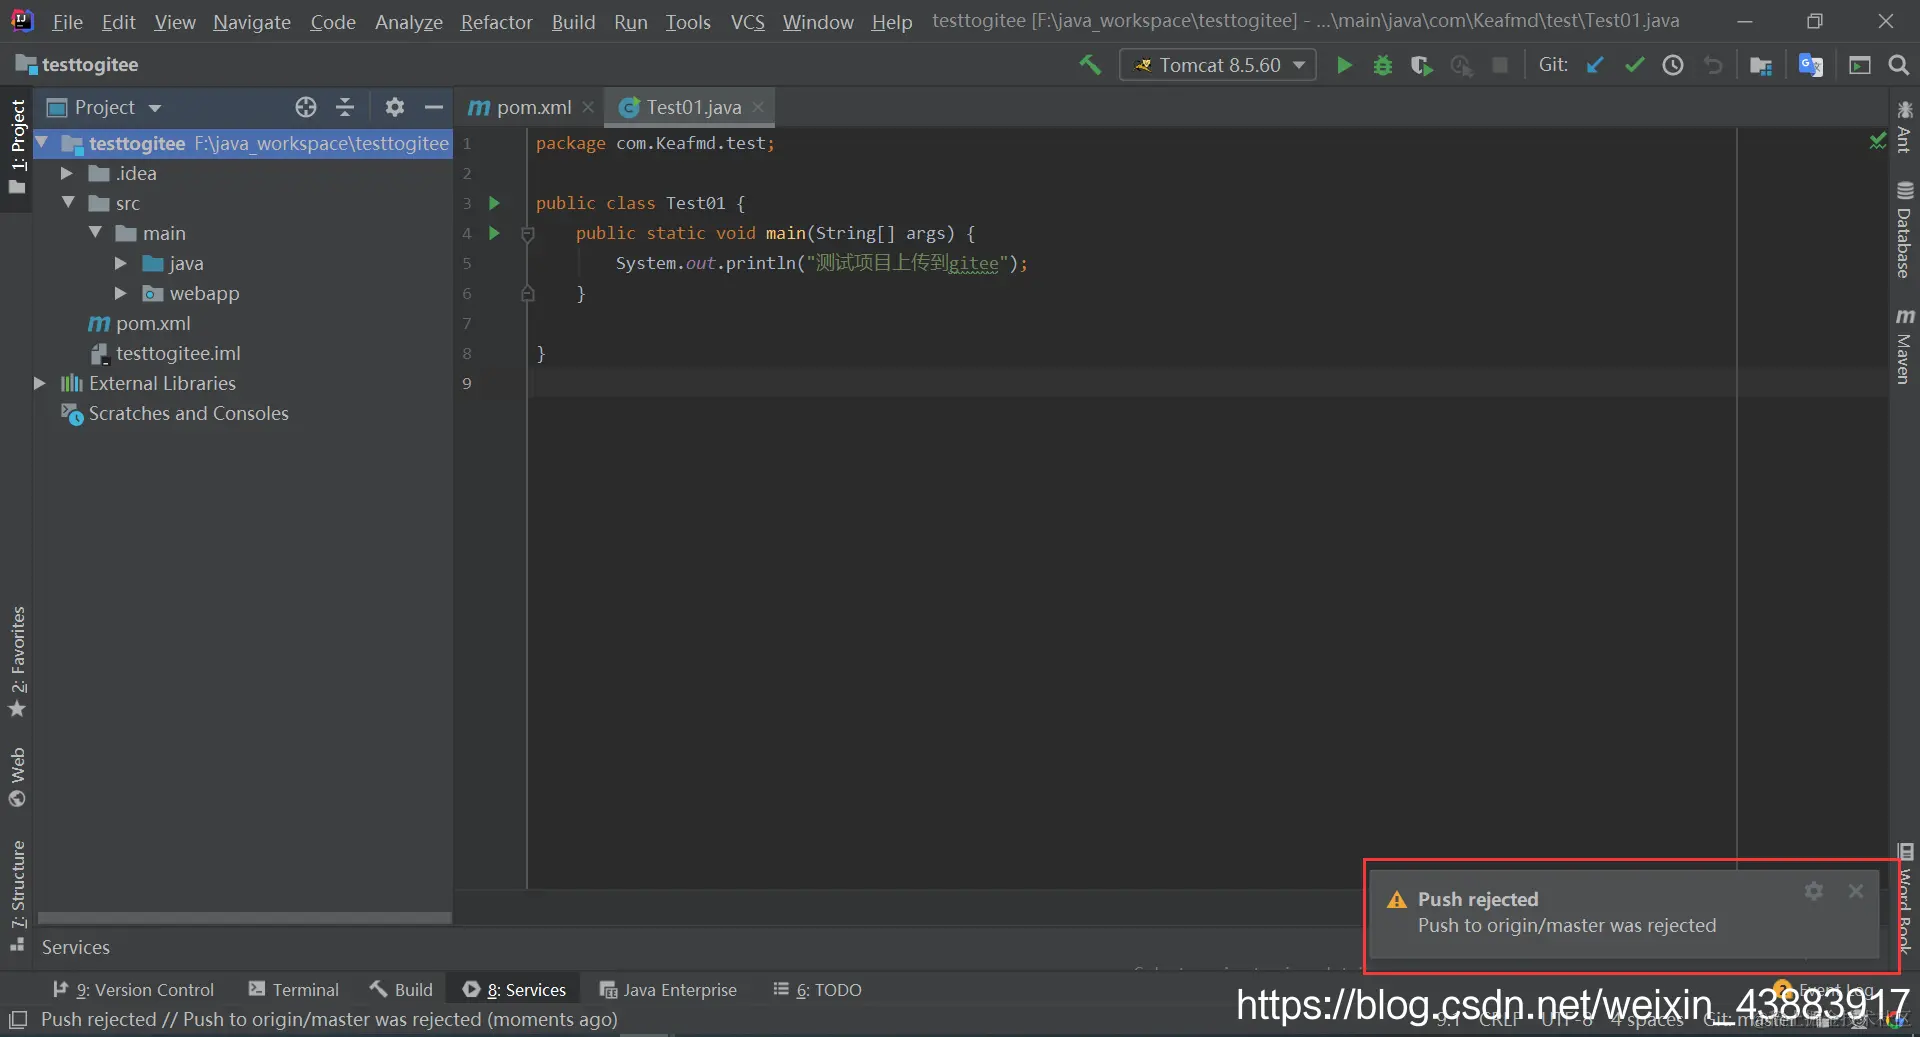The width and height of the screenshot is (1920, 1037).
Task: Open Push rejected notification settings gear
Action: [x=1814, y=890]
